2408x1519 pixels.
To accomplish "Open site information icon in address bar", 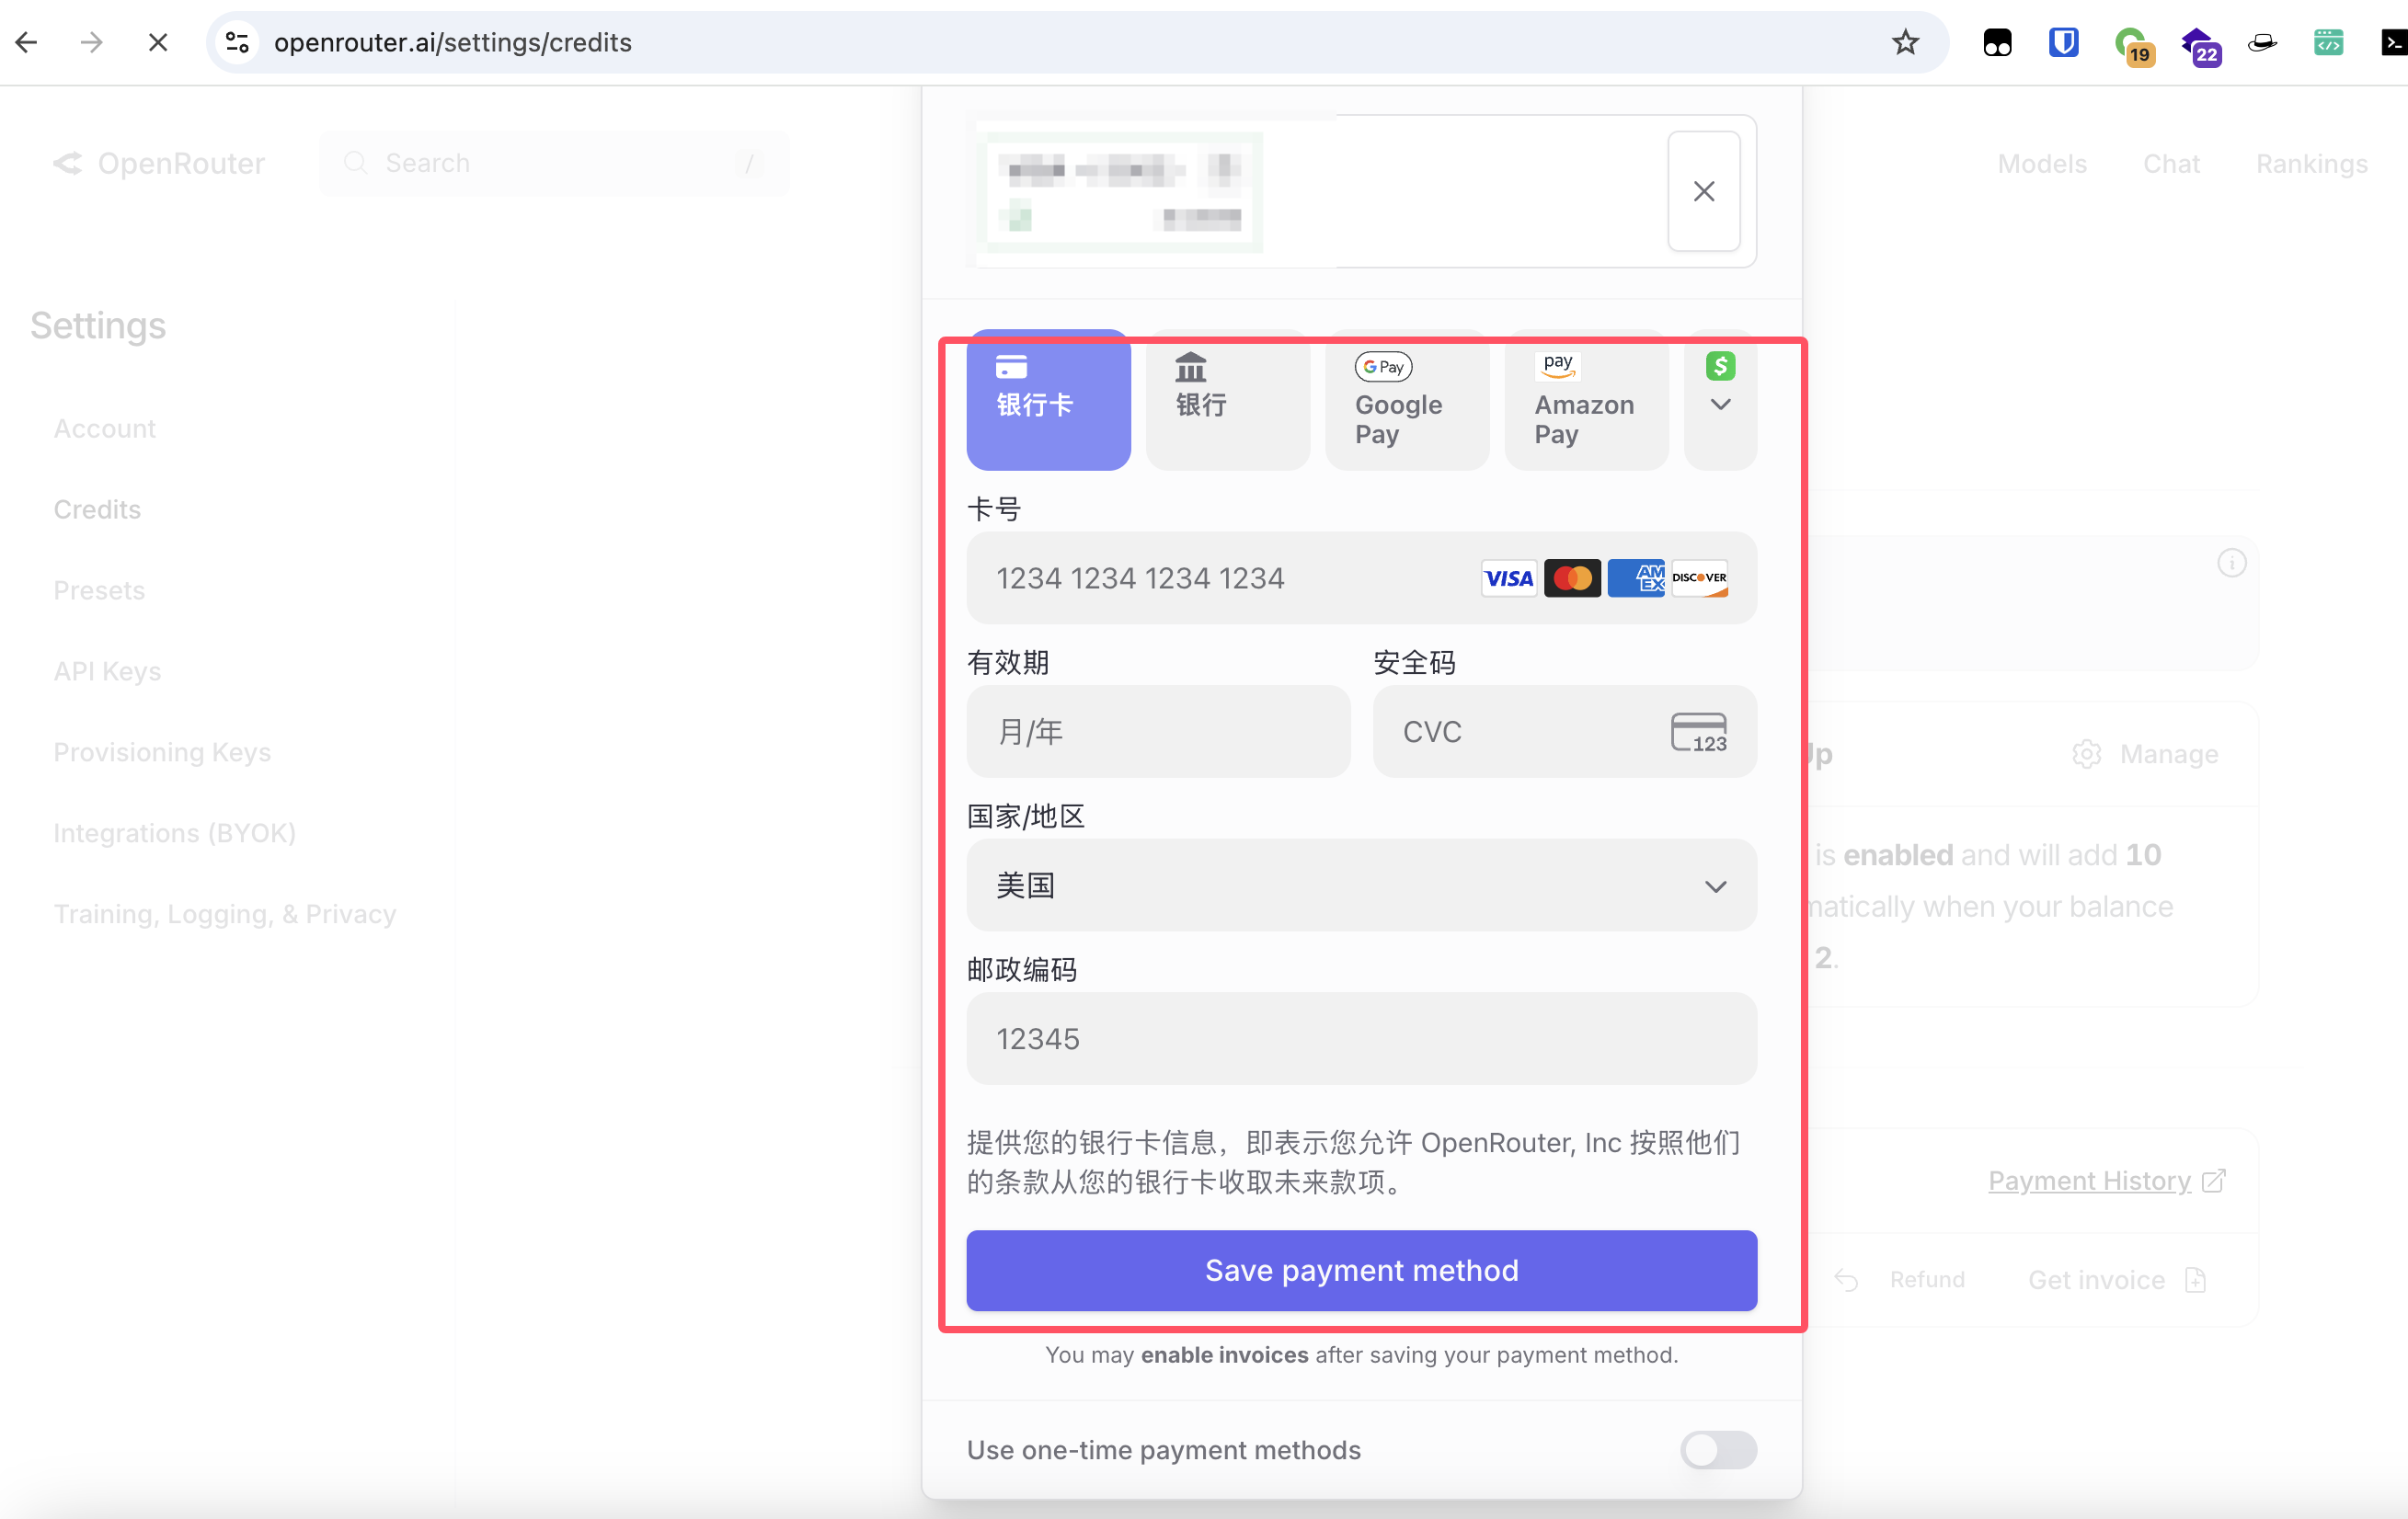I will pyautogui.click(x=237, y=42).
